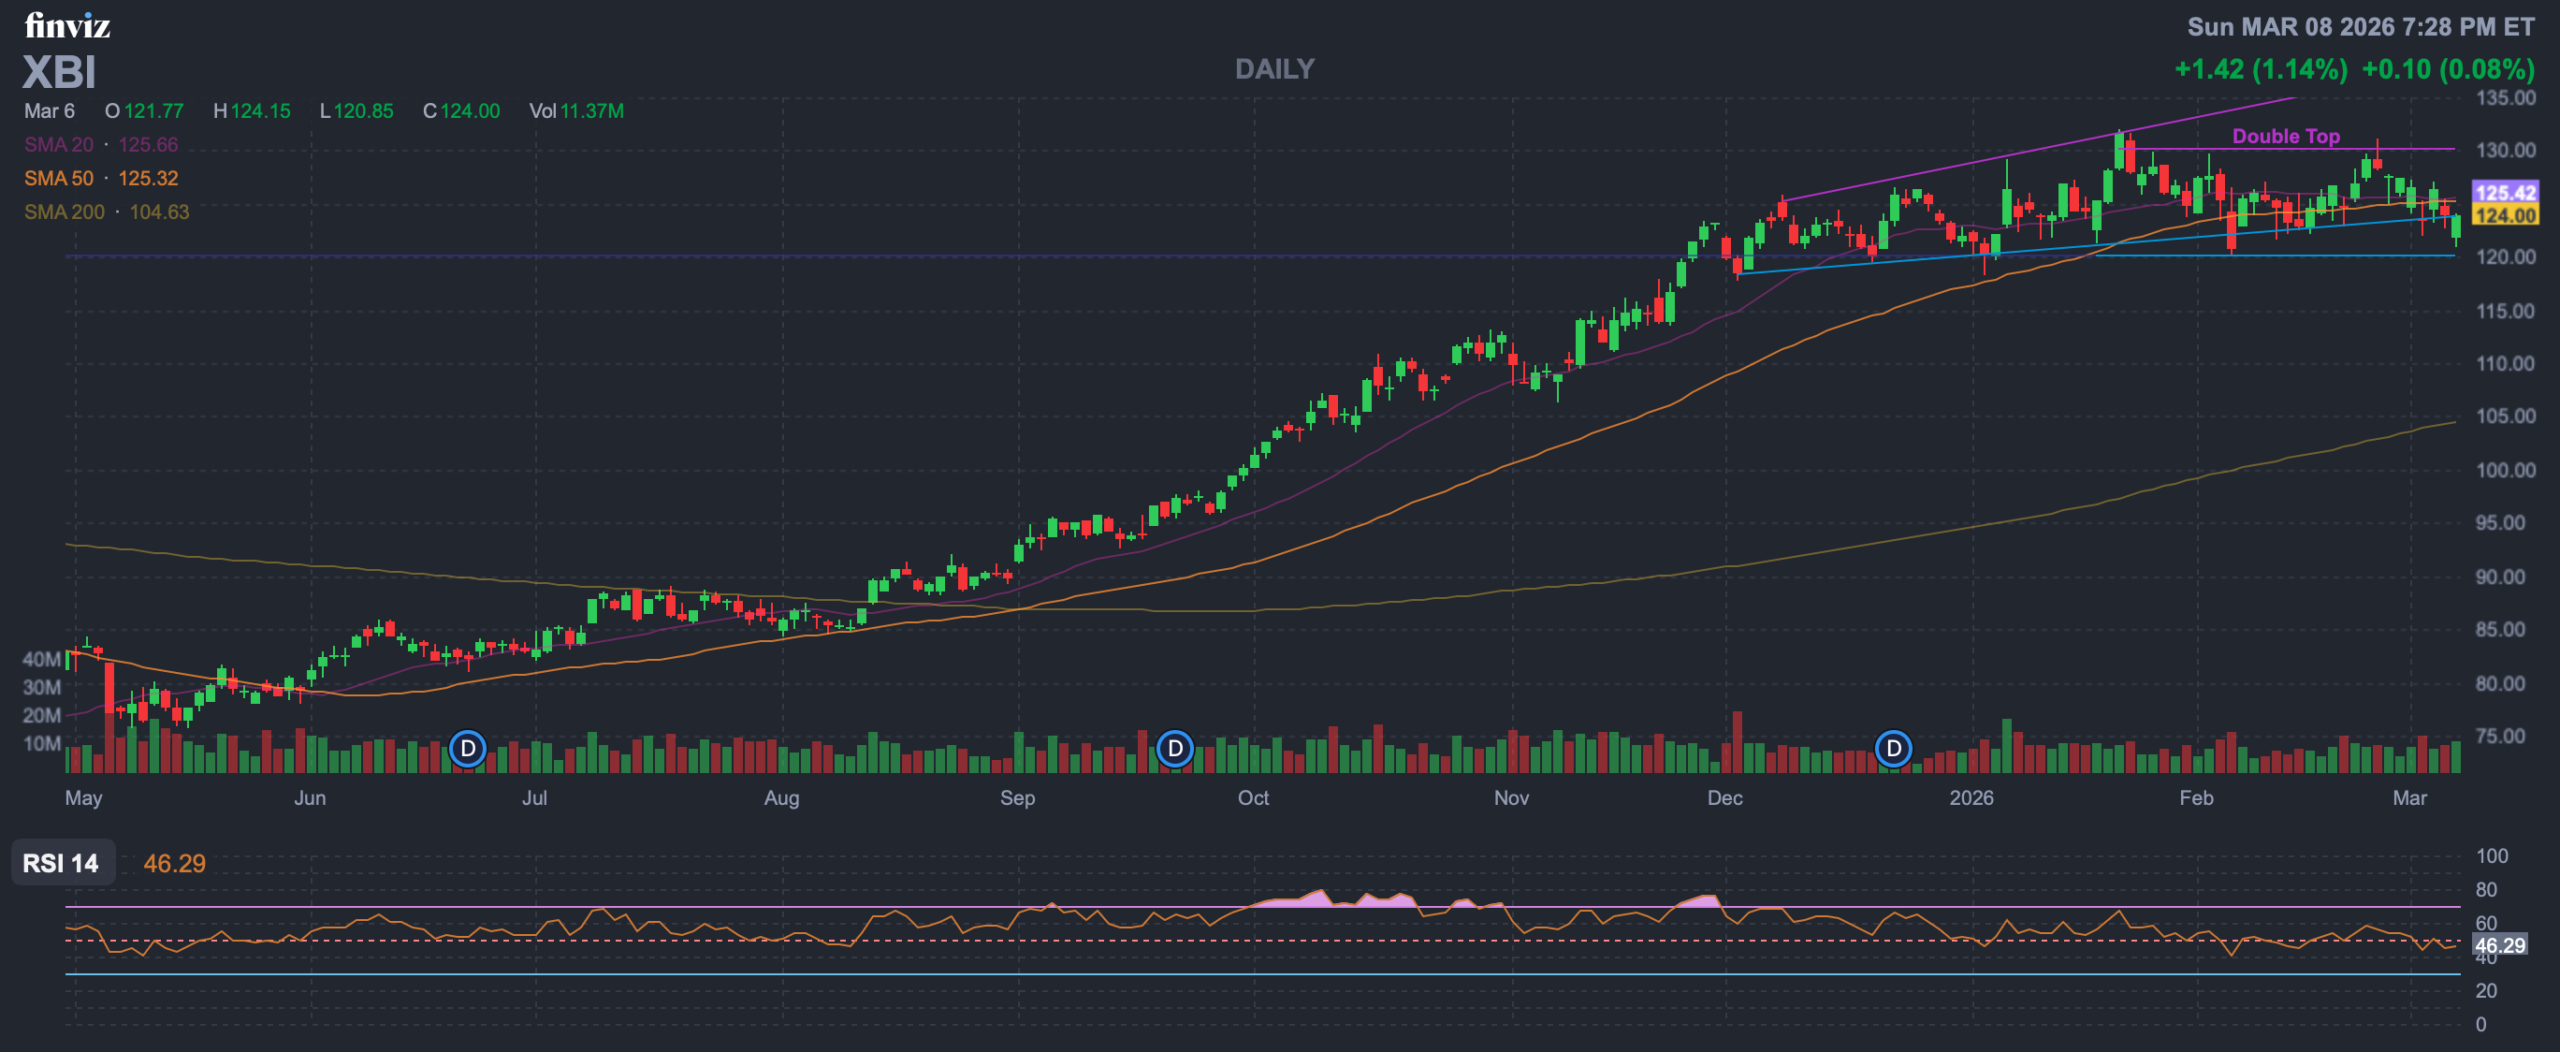Viewport: 2560px width, 1052px height.
Task: Click the Aug label on time axis
Action: tap(782, 798)
